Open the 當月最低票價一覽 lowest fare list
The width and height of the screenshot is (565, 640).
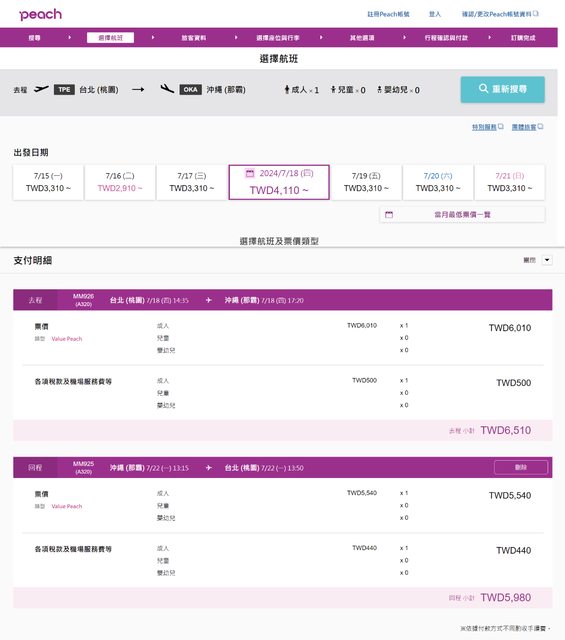(462, 215)
